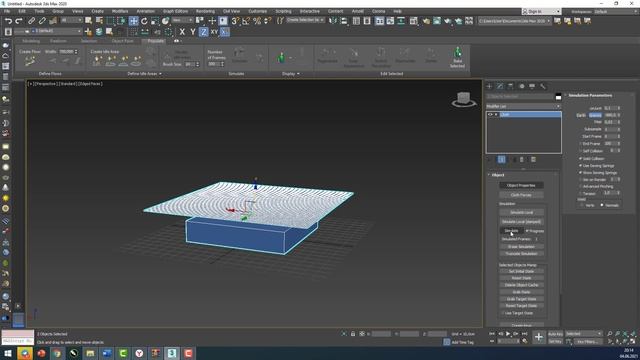
Task: Restrict axis constraint to X
Action: 182,32
